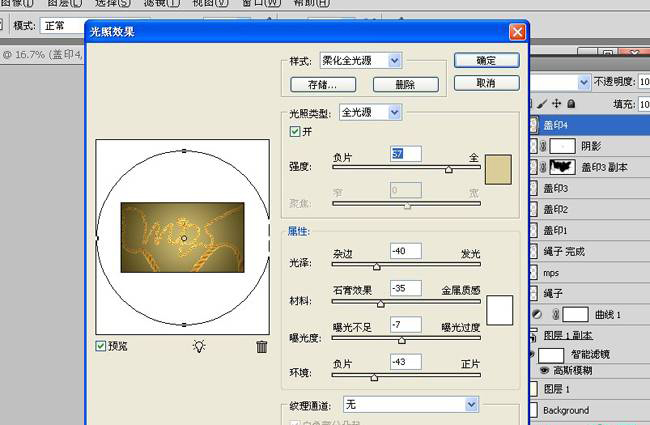Click the 阴影 layer mask thumbnail
This screenshot has height=425, width=650.
(562, 146)
